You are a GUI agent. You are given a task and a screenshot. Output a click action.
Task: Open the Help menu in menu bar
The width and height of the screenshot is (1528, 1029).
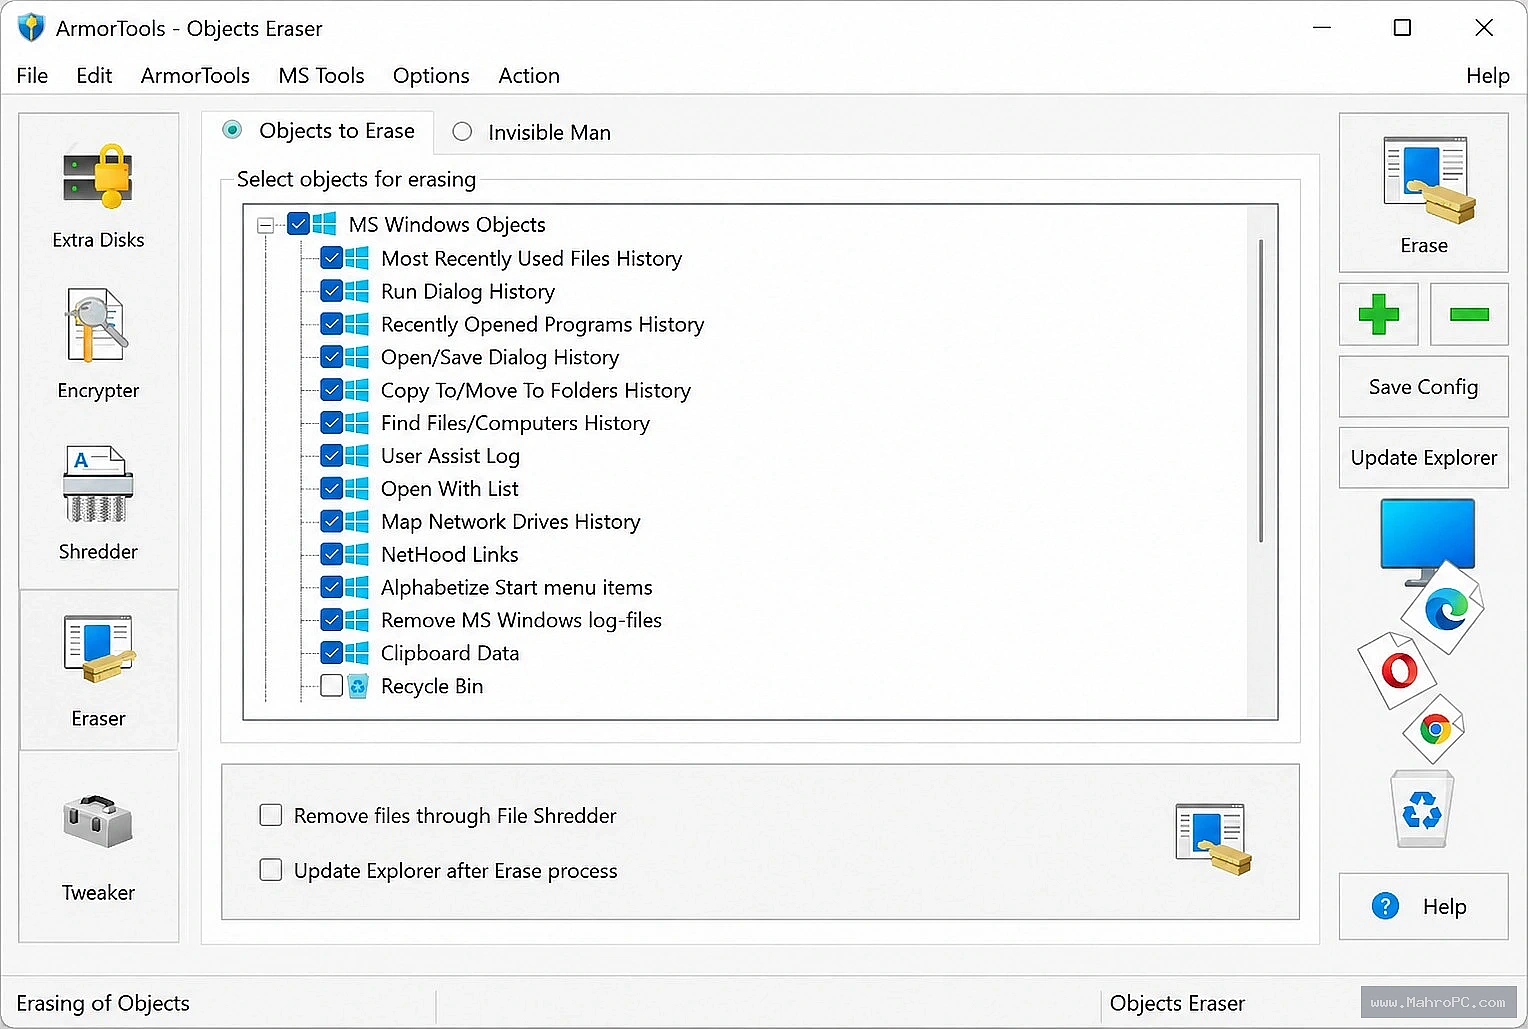[x=1487, y=76]
